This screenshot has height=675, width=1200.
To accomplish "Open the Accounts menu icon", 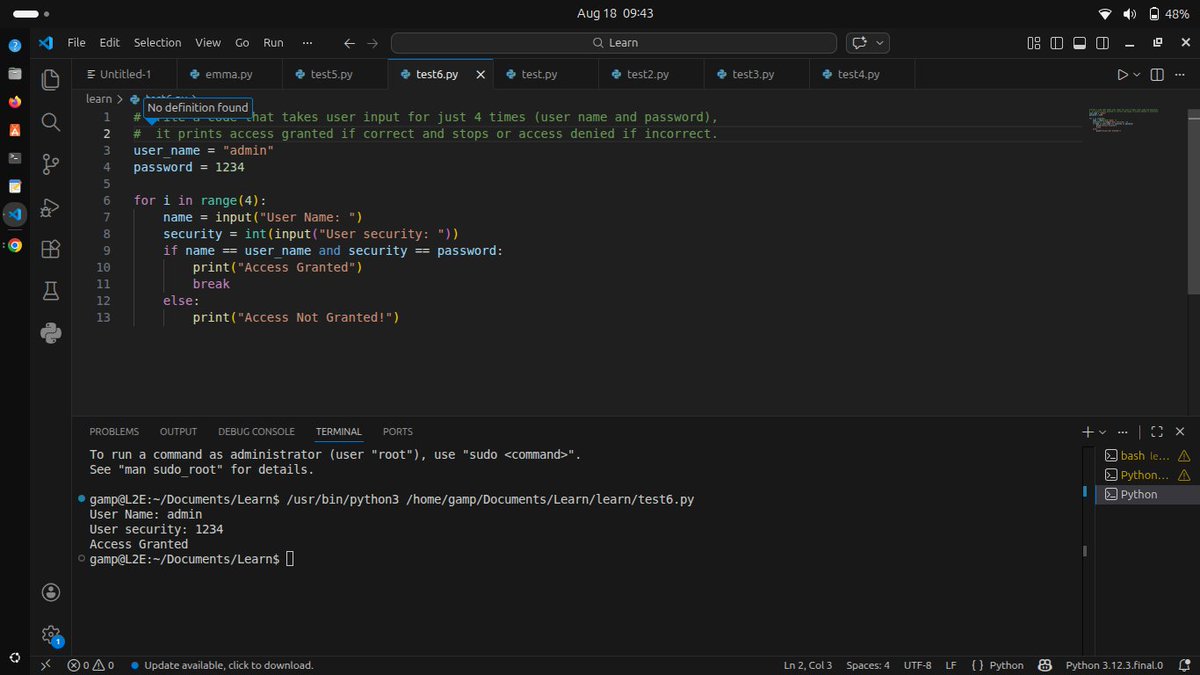I will 50,592.
